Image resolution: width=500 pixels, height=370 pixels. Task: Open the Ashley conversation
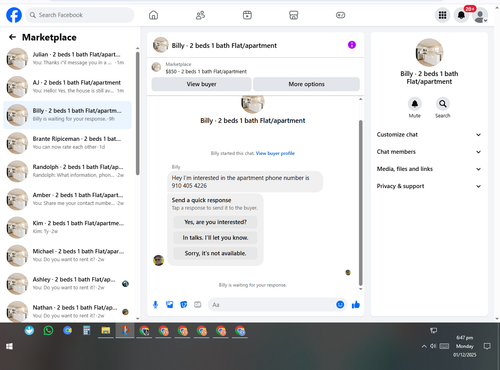[67, 283]
